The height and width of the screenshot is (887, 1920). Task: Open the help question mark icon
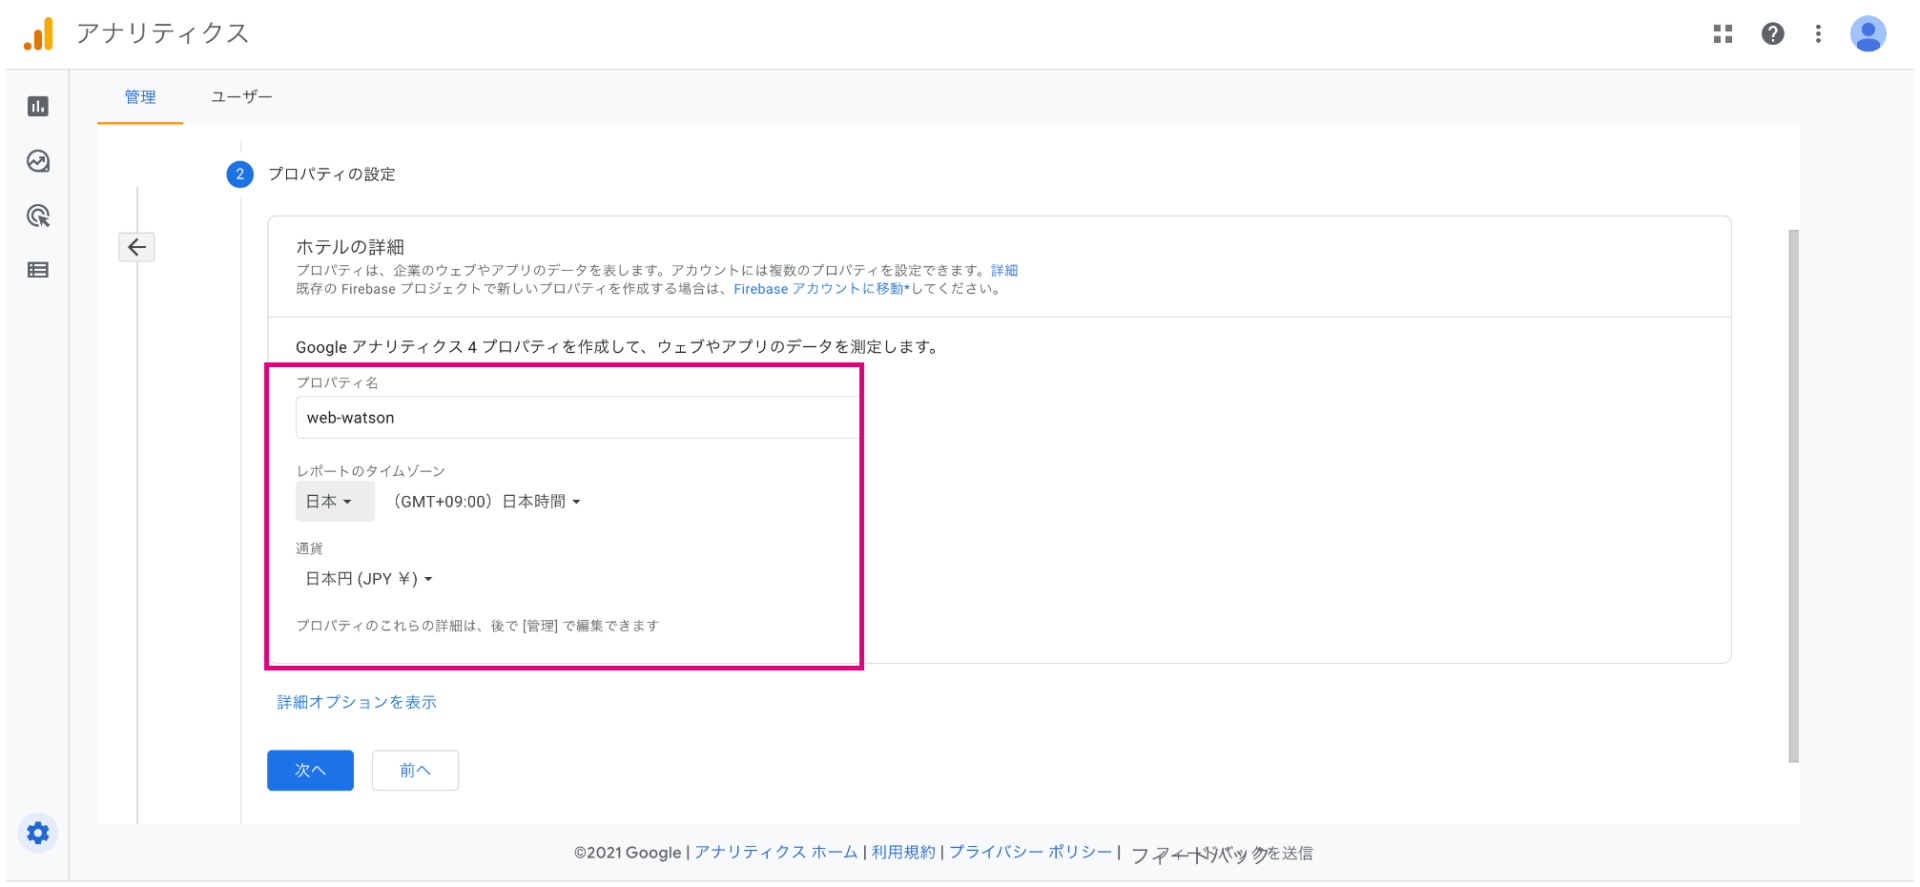(1772, 34)
